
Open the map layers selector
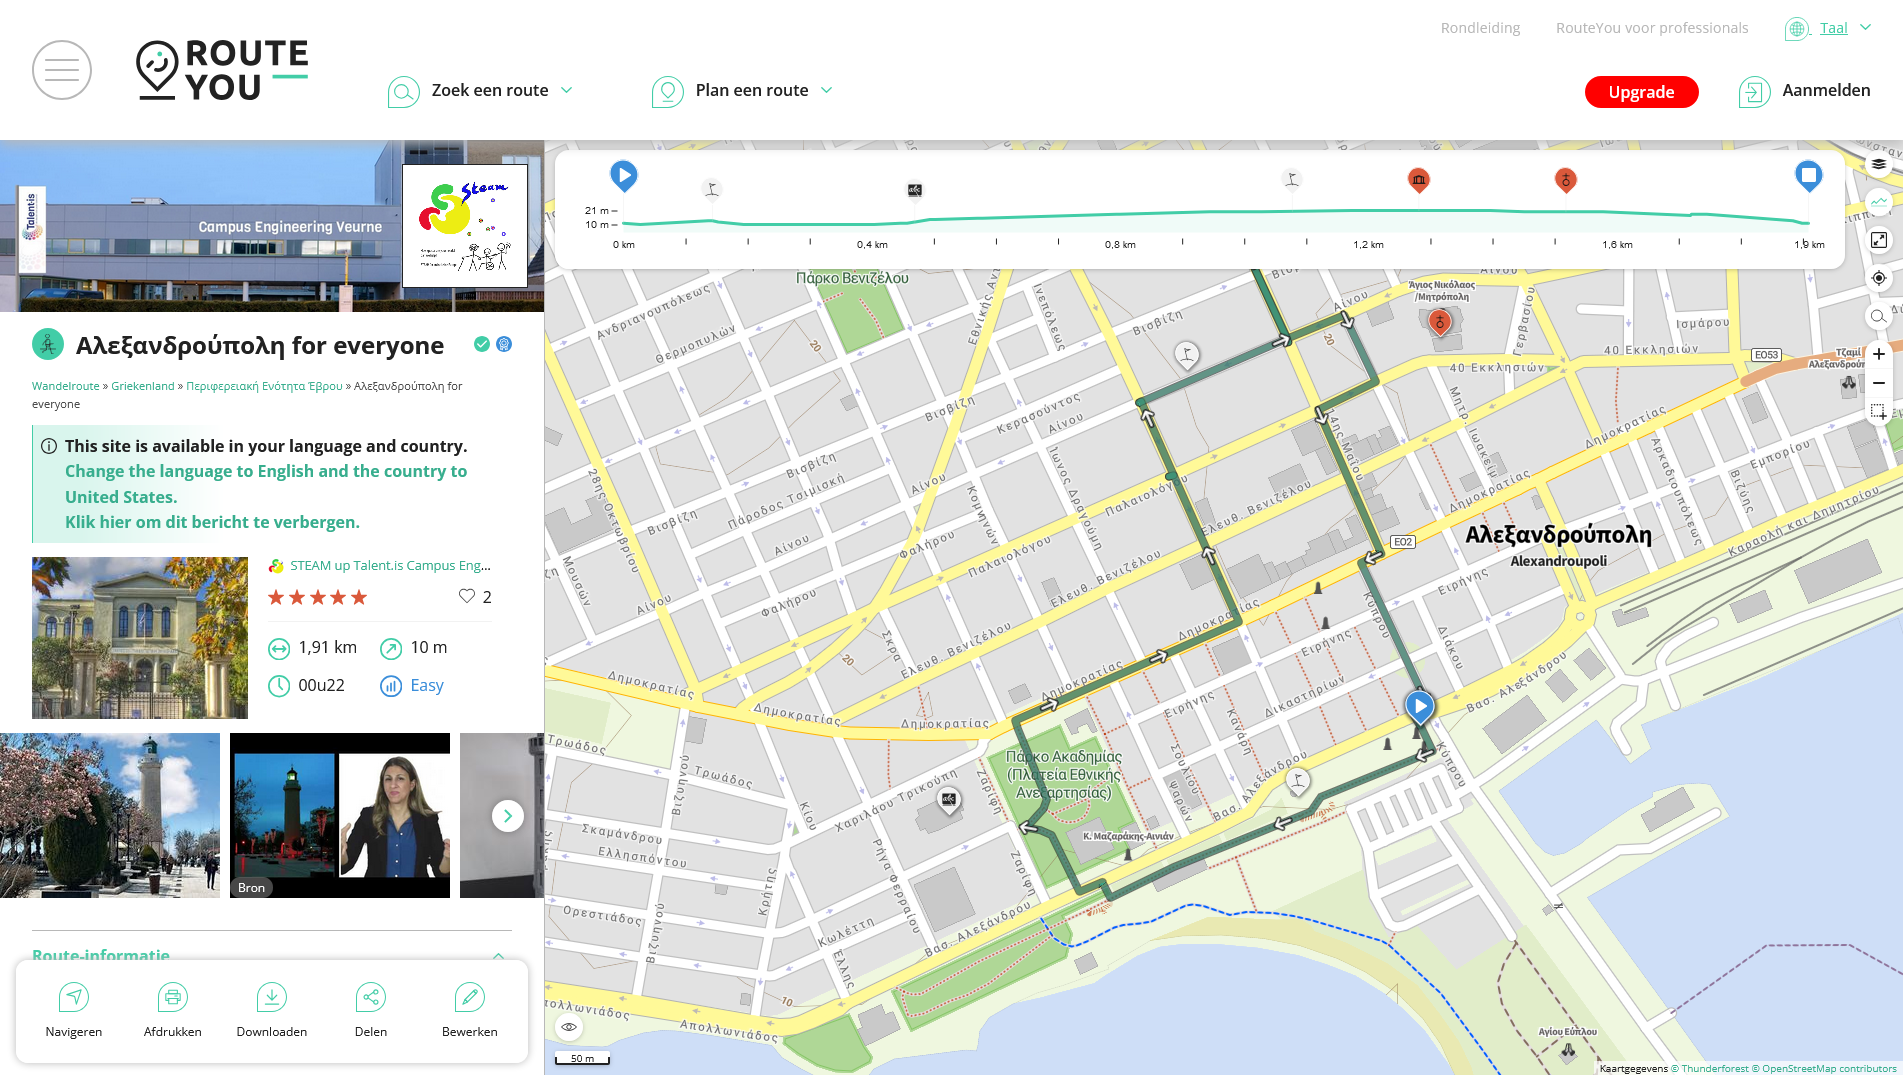click(1879, 164)
